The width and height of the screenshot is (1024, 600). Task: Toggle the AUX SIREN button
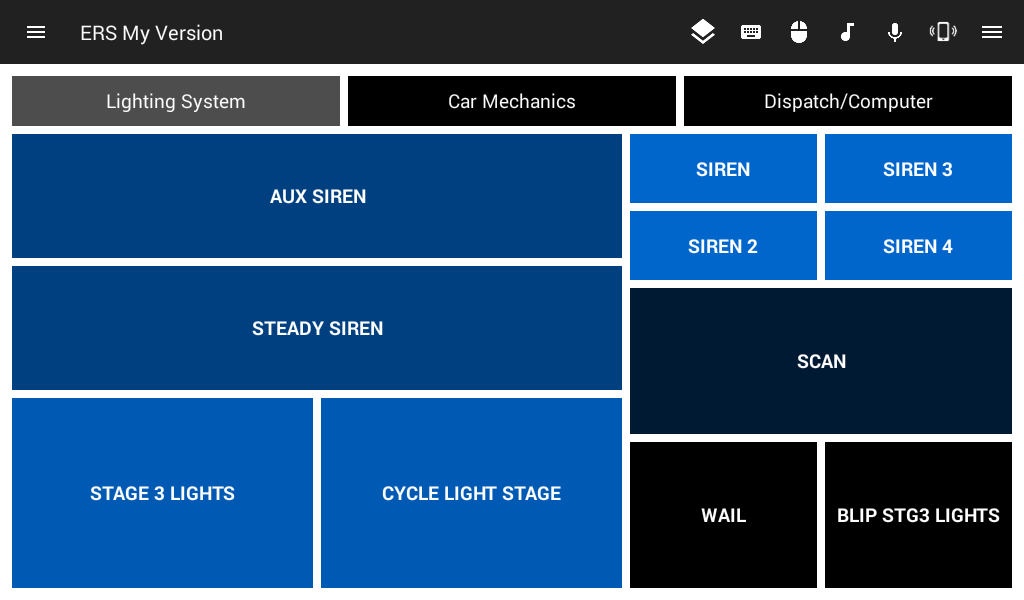[x=317, y=196]
